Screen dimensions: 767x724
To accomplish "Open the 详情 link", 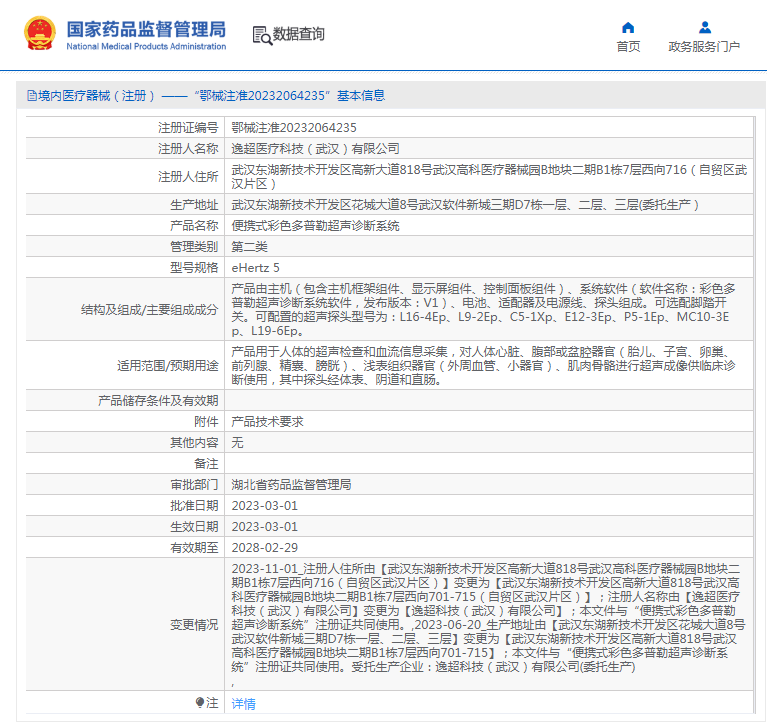I will click(x=243, y=703).
